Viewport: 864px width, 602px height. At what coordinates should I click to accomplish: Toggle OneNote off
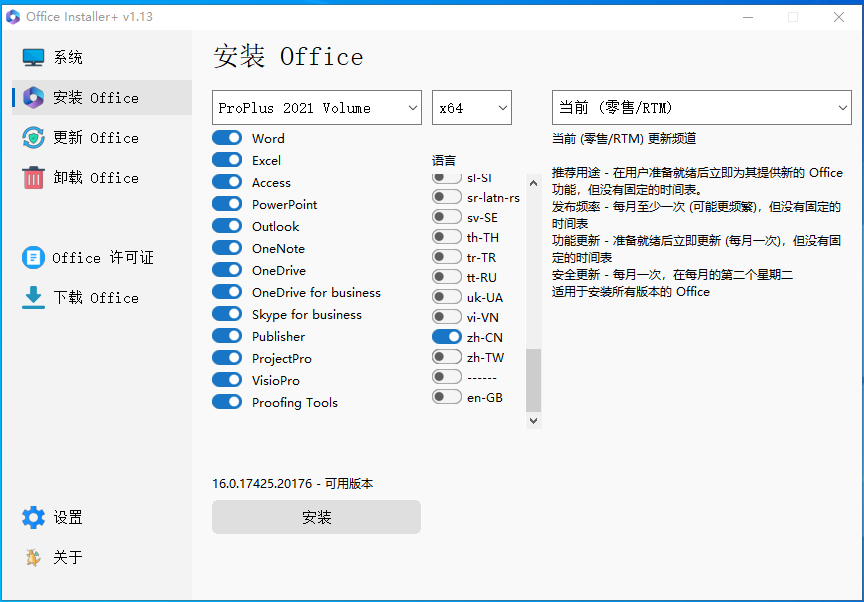227,248
